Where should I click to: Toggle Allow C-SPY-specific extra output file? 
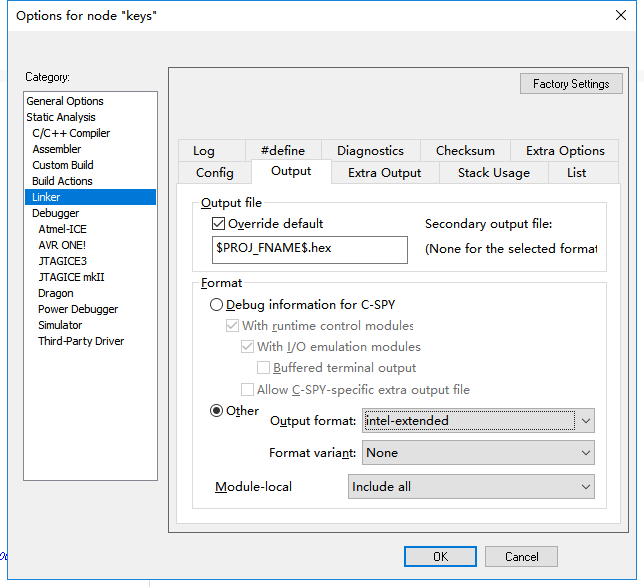247,389
